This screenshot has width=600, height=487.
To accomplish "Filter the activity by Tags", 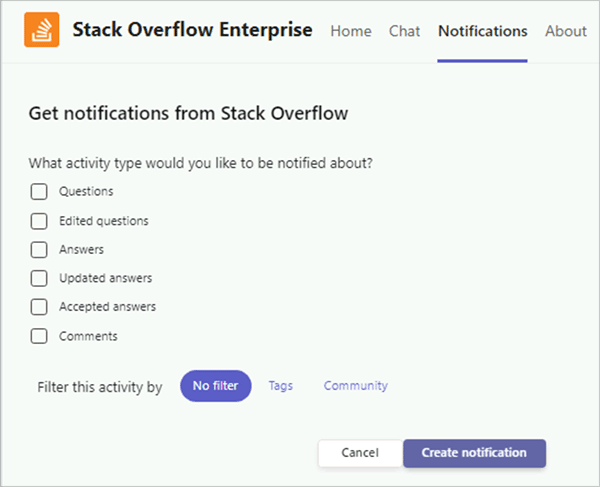I will pos(280,386).
